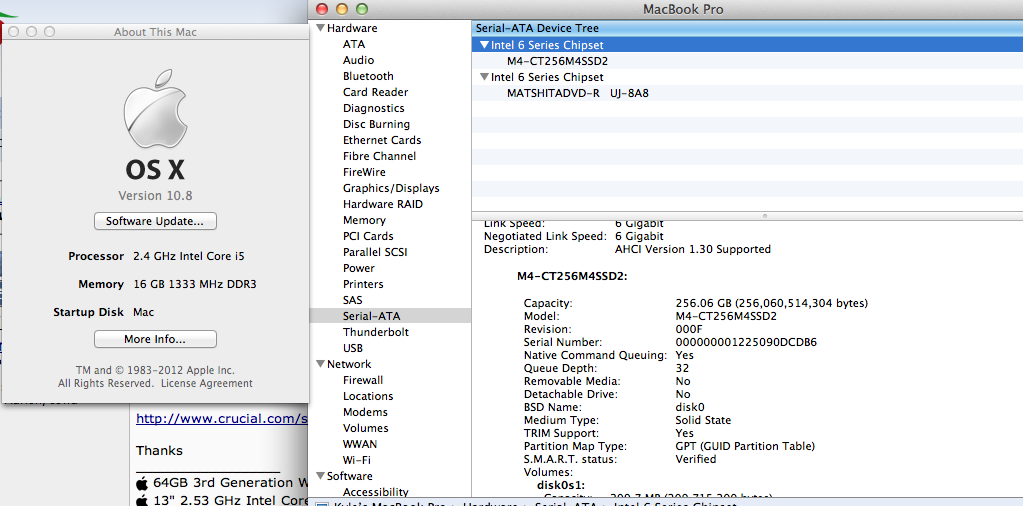Image resolution: width=1023 pixels, height=506 pixels.
Task: Select ATA in the Hardware list
Action: 354,44
